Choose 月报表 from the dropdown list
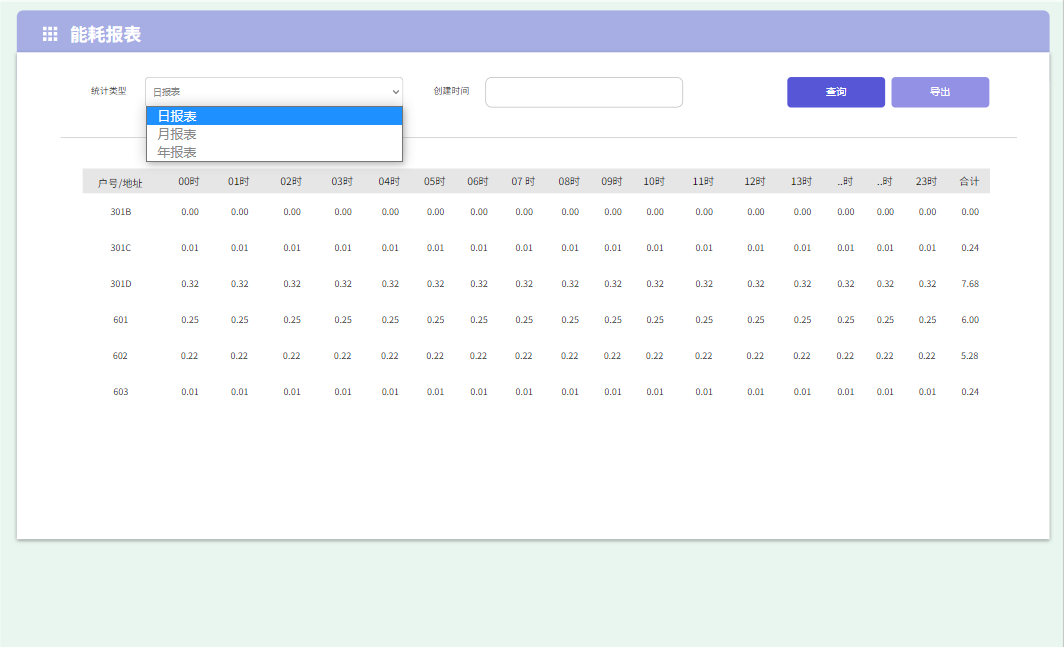 point(274,134)
